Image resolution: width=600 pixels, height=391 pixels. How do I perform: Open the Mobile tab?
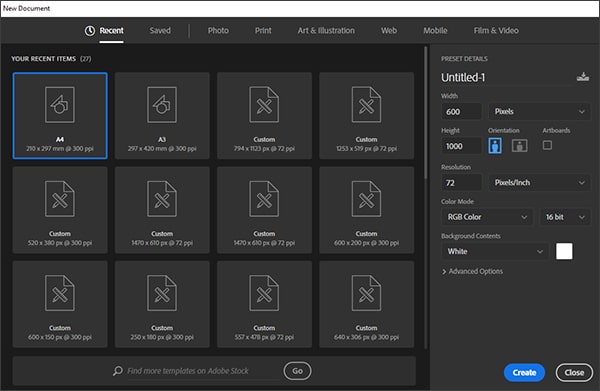pos(435,31)
